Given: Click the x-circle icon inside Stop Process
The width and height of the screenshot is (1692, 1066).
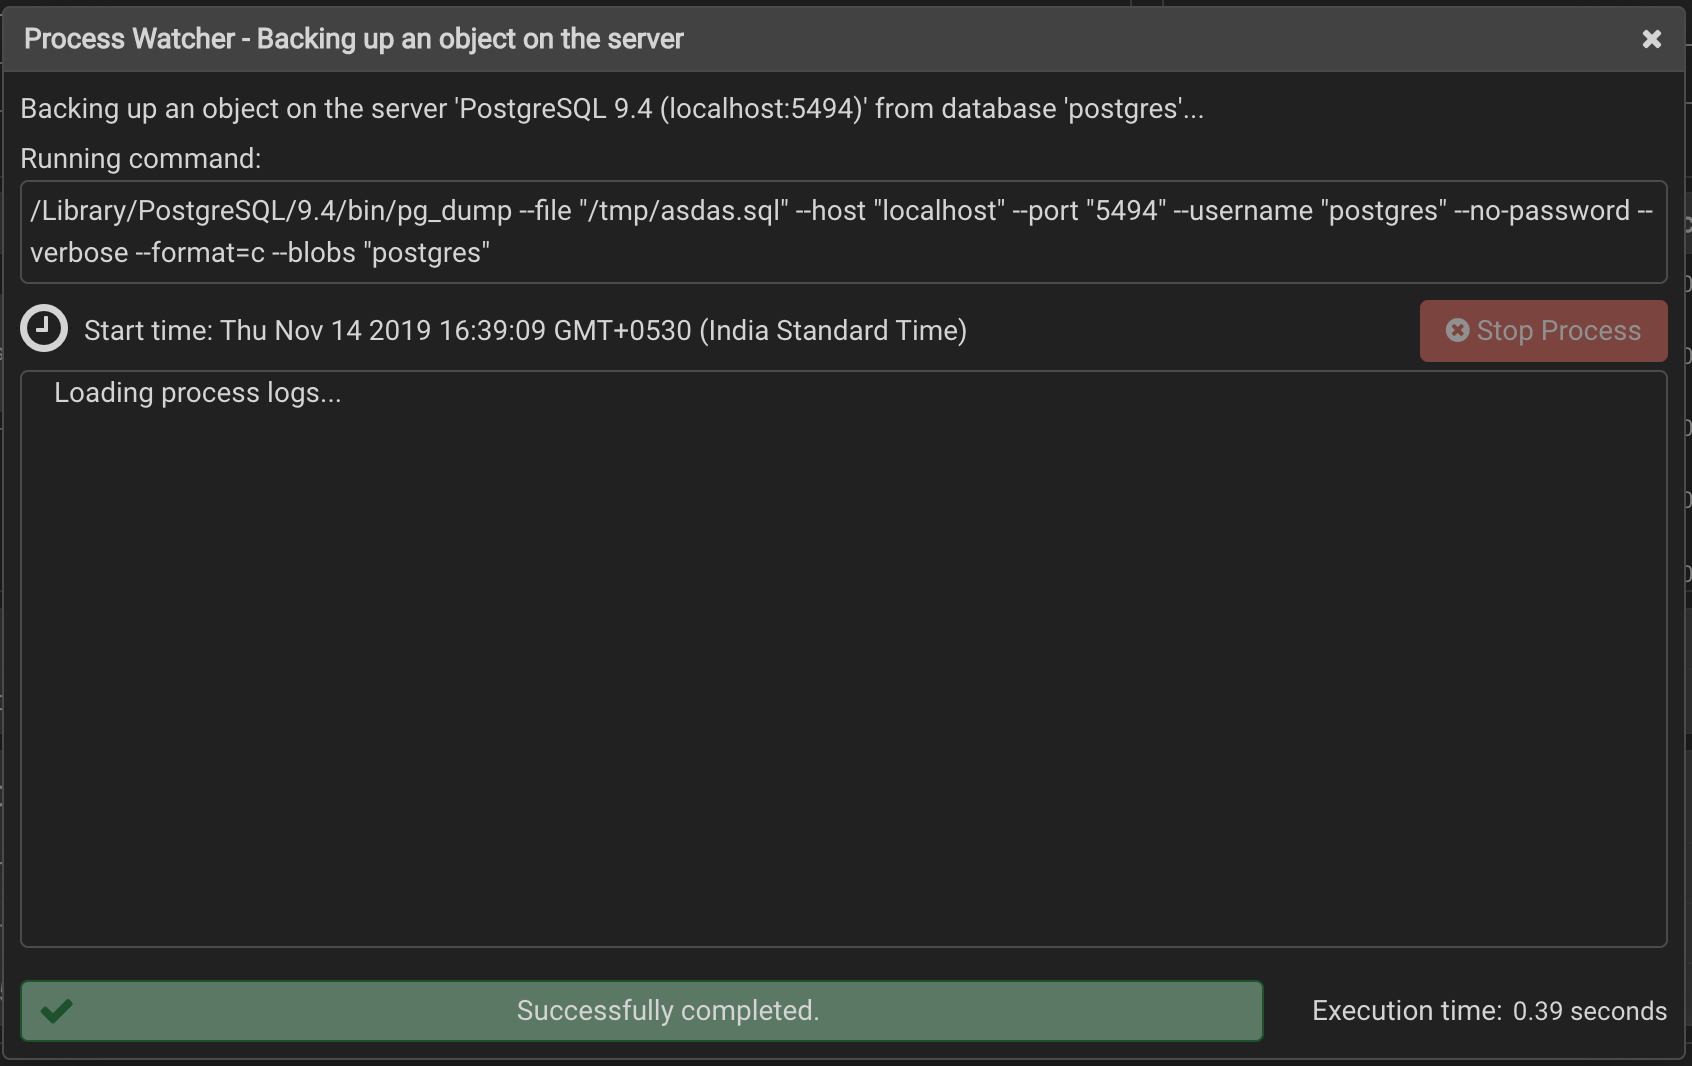Looking at the screenshot, I should (x=1457, y=330).
